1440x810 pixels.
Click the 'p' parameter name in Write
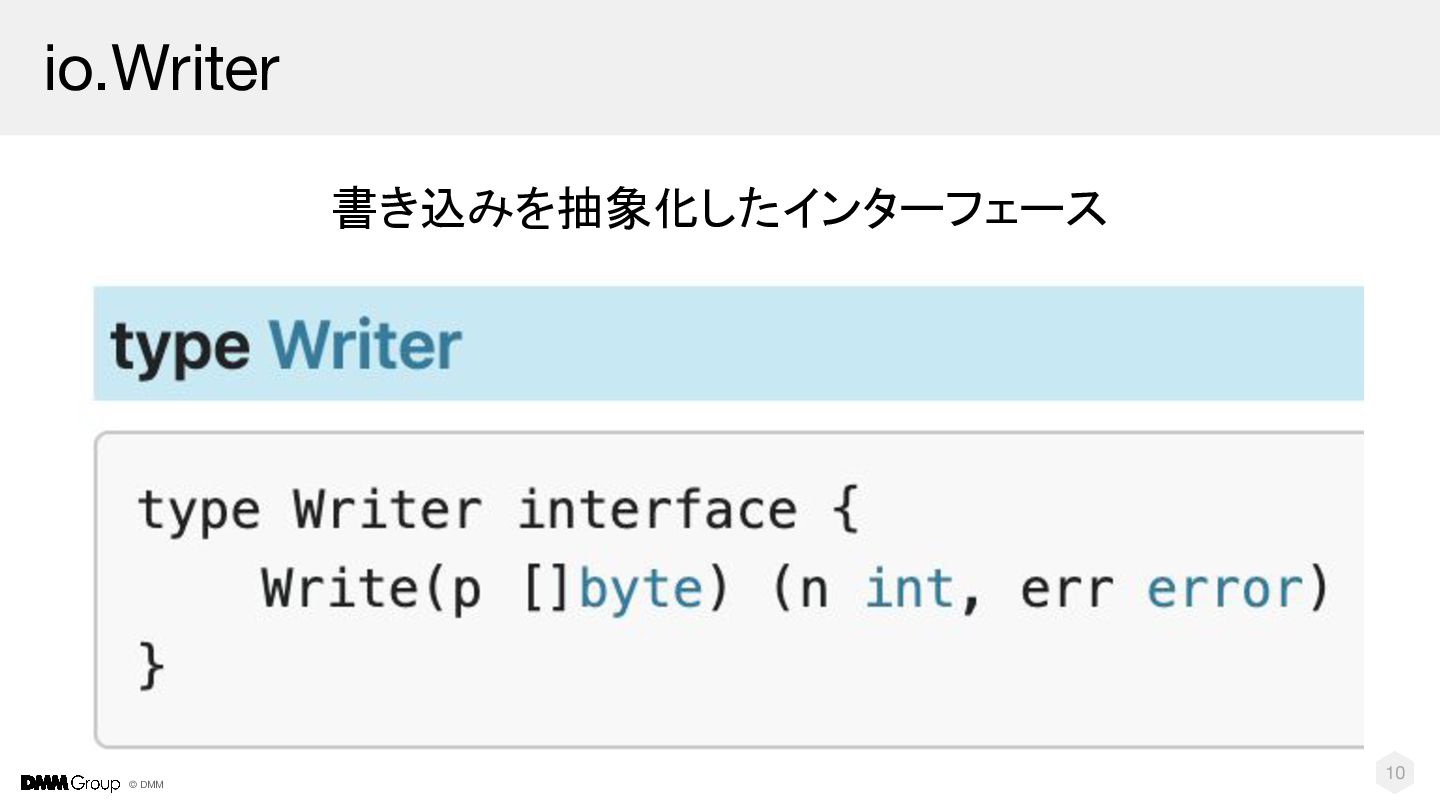coord(466,591)
